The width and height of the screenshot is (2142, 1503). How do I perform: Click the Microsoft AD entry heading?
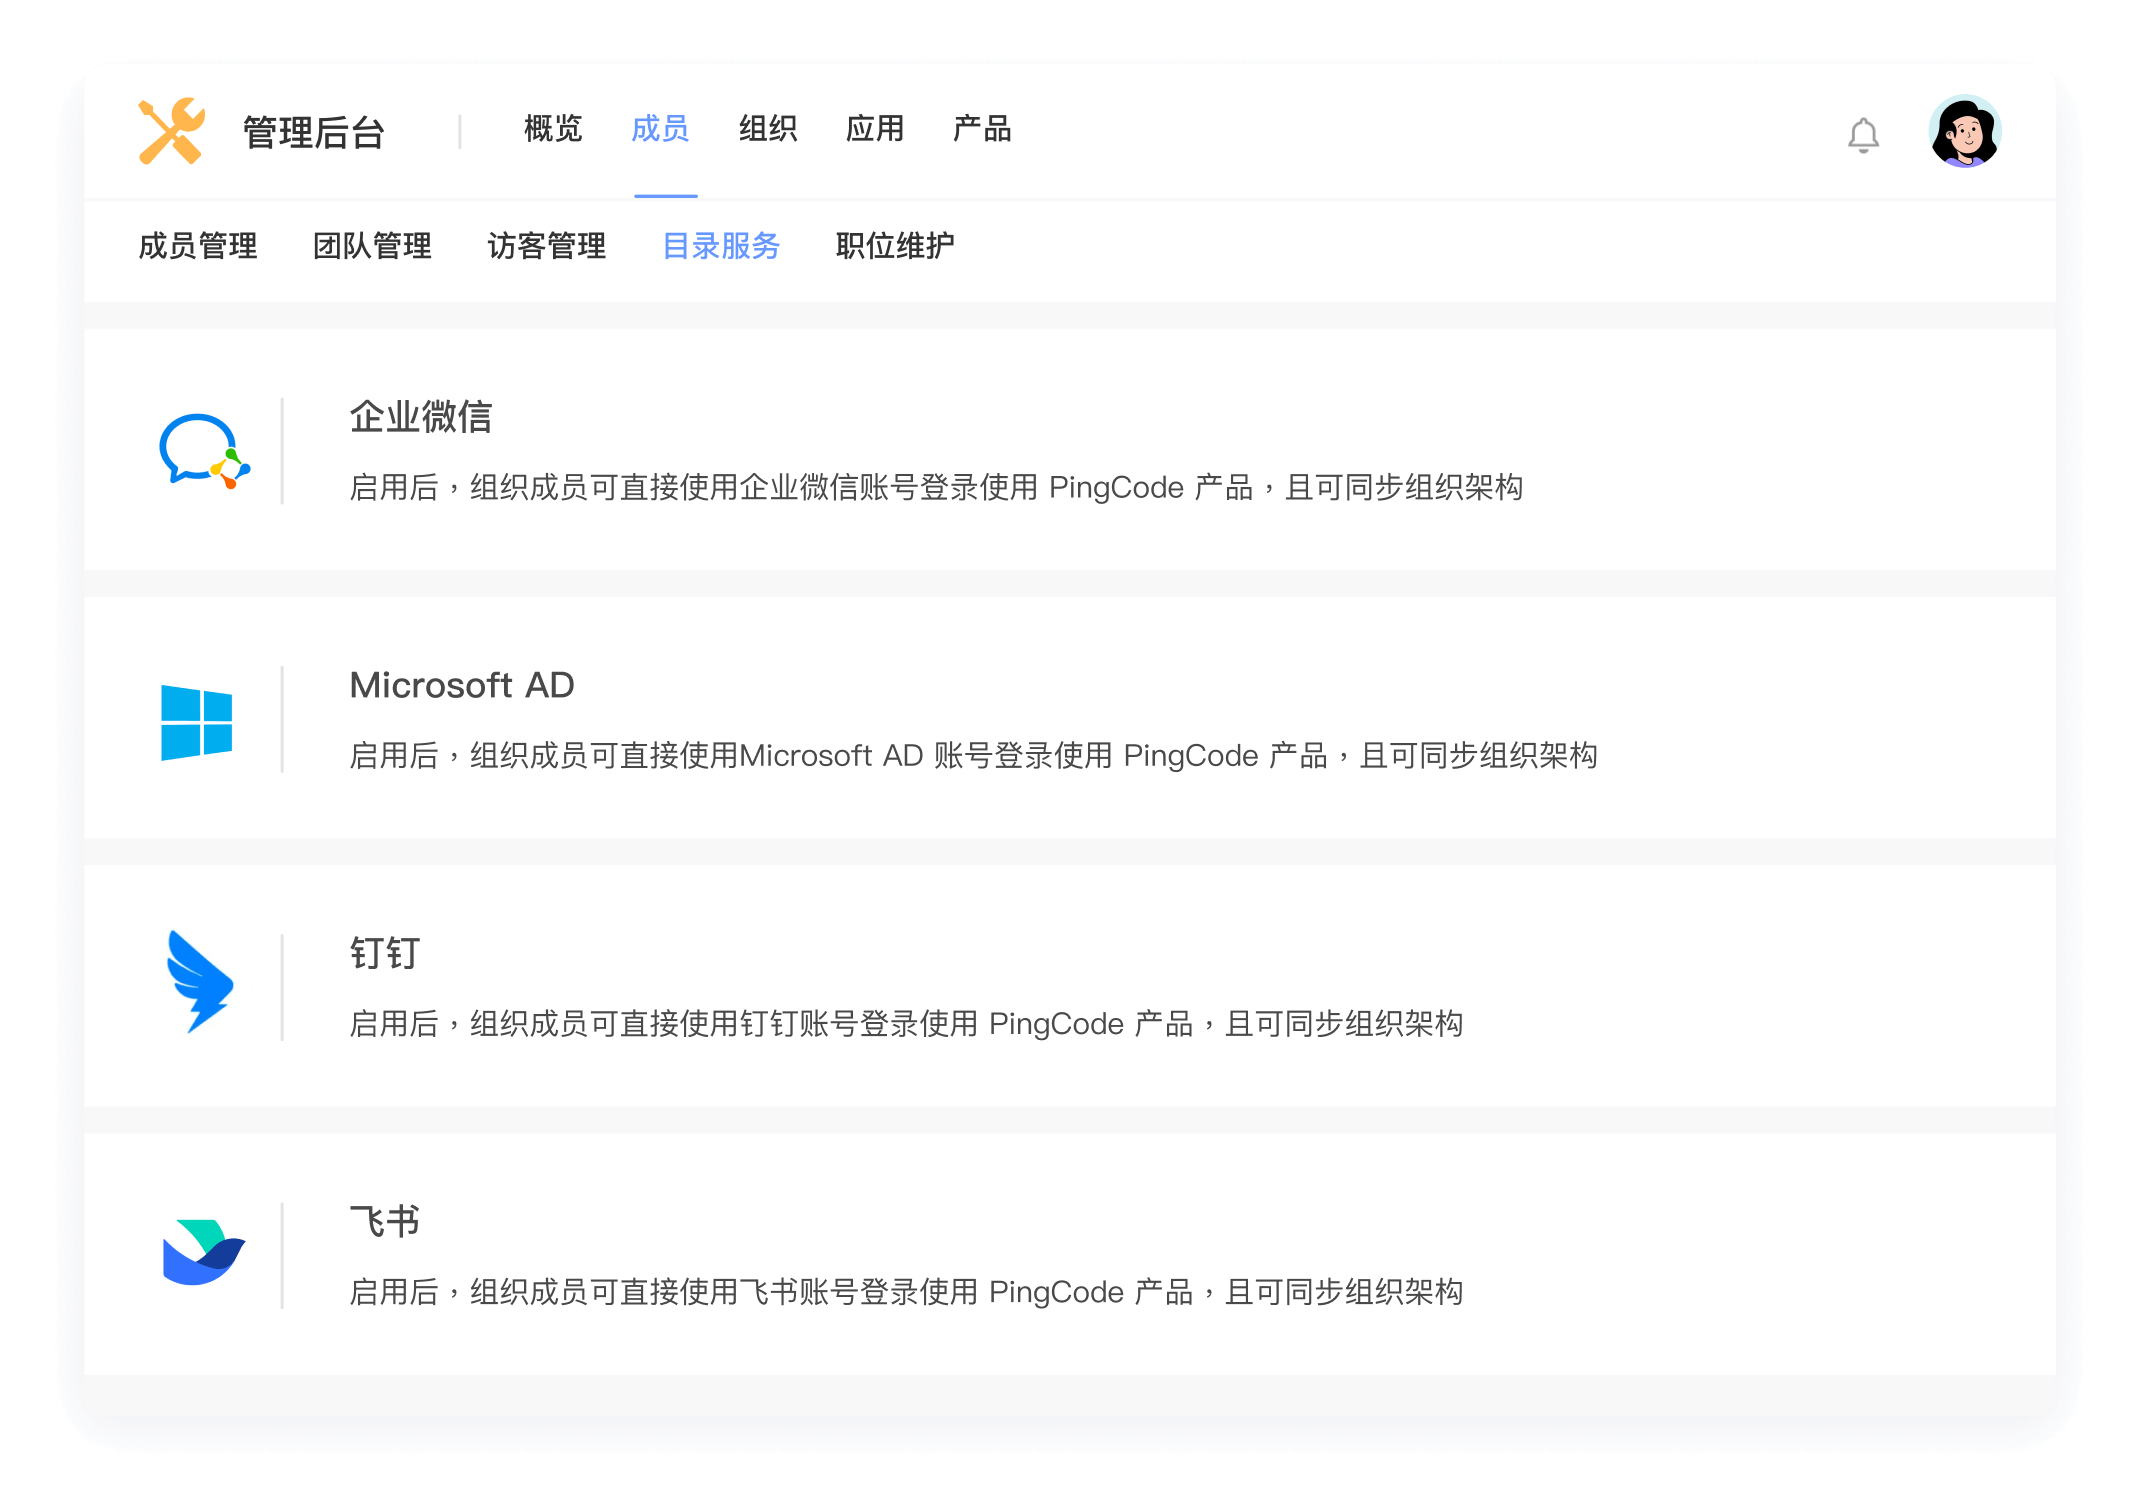pyautogui.click(x=461, y=686)
